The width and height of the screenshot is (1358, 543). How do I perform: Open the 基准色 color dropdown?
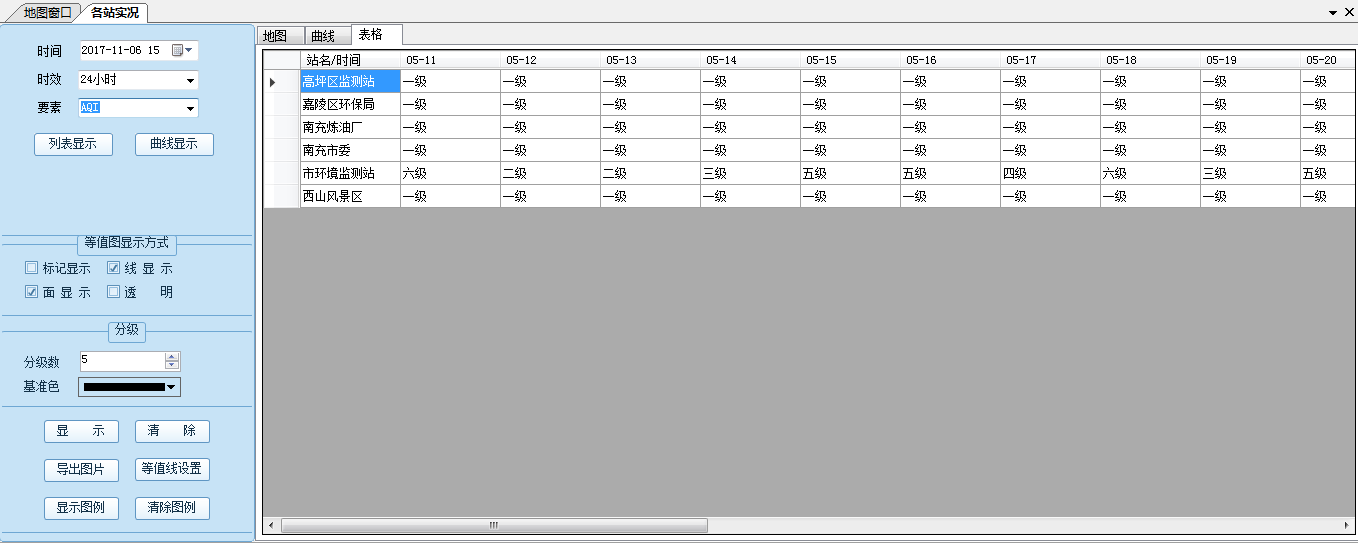[172, 387]
